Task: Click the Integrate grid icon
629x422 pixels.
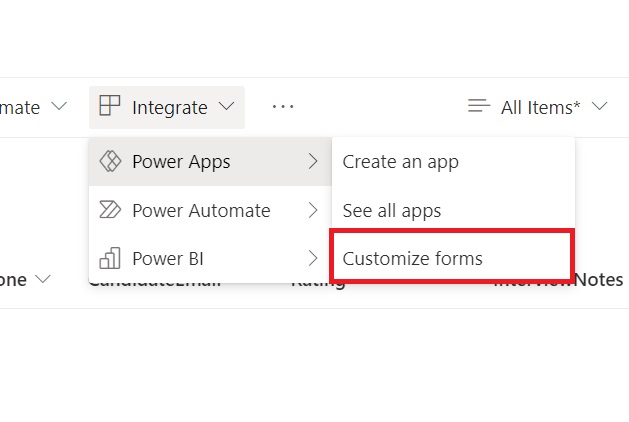Action: [110, 106]
